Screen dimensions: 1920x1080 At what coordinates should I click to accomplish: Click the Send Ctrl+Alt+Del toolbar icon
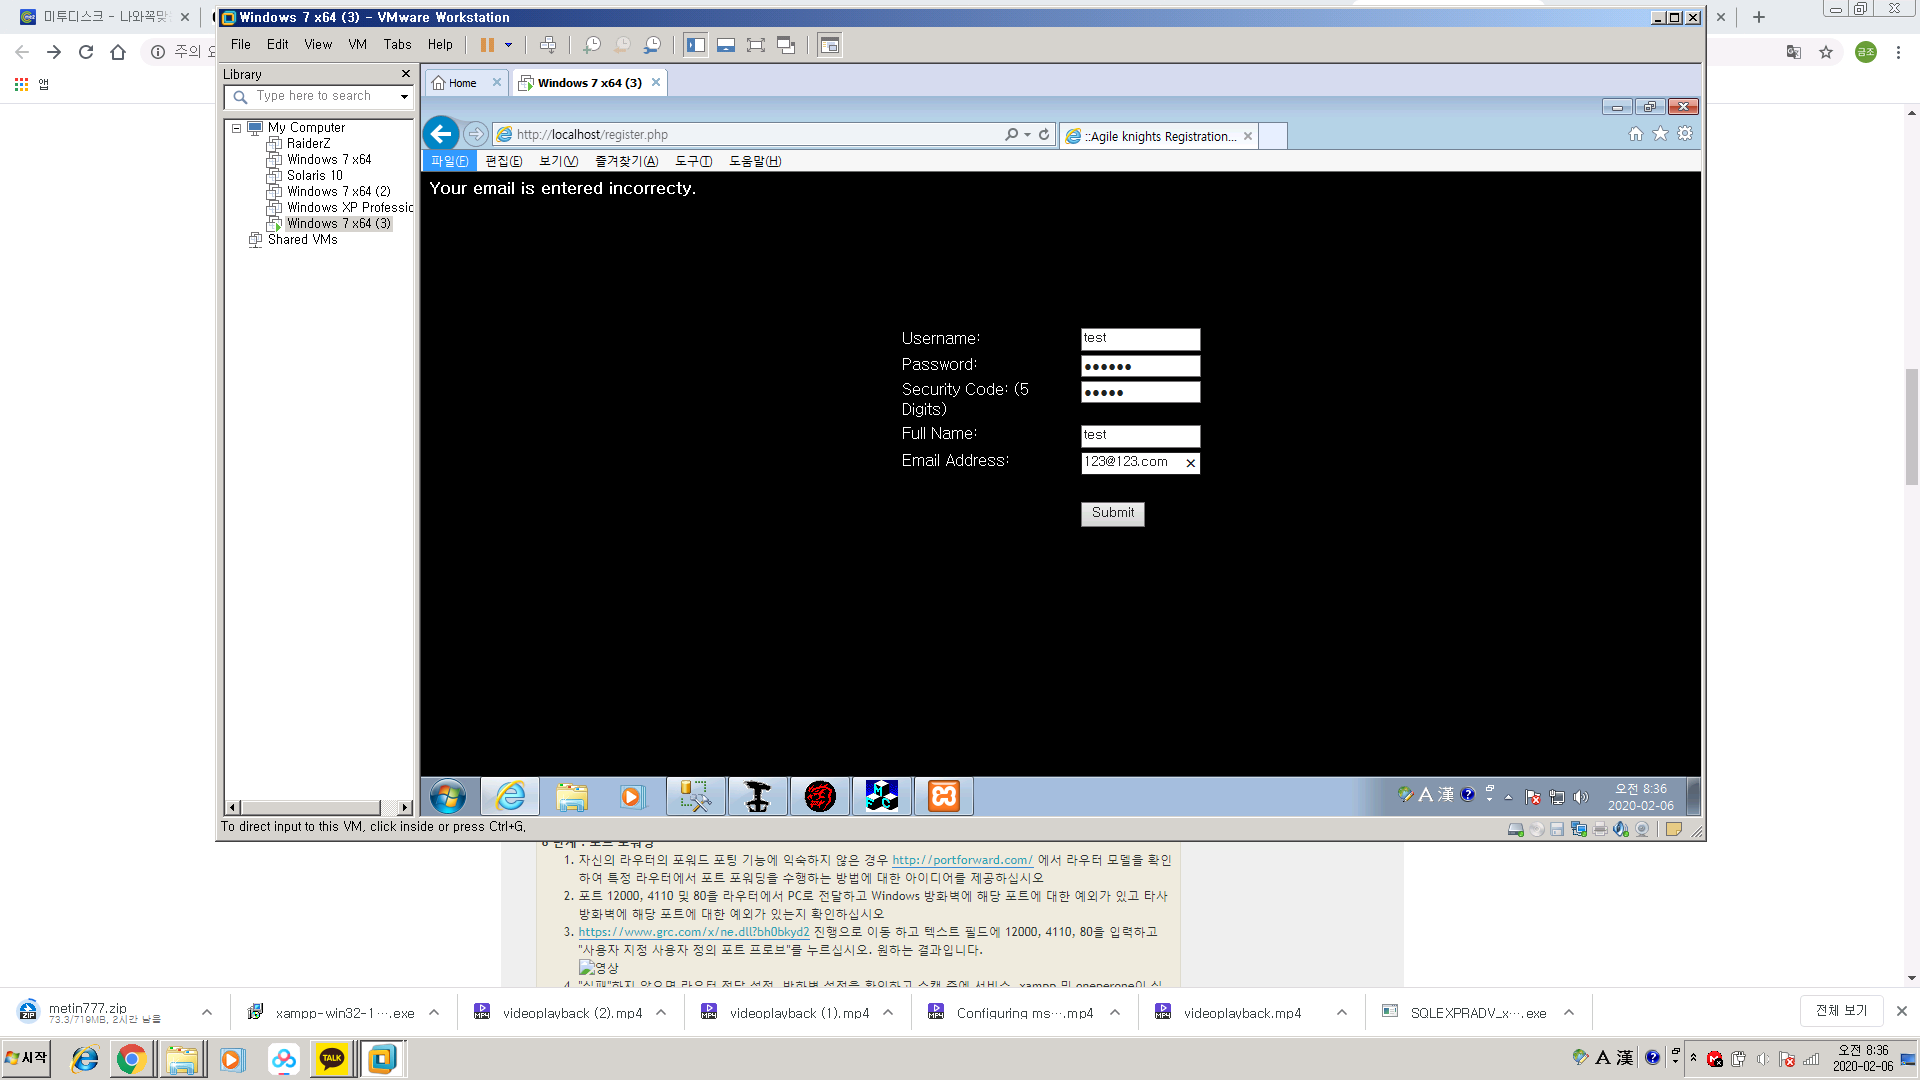tap(548, 45)
